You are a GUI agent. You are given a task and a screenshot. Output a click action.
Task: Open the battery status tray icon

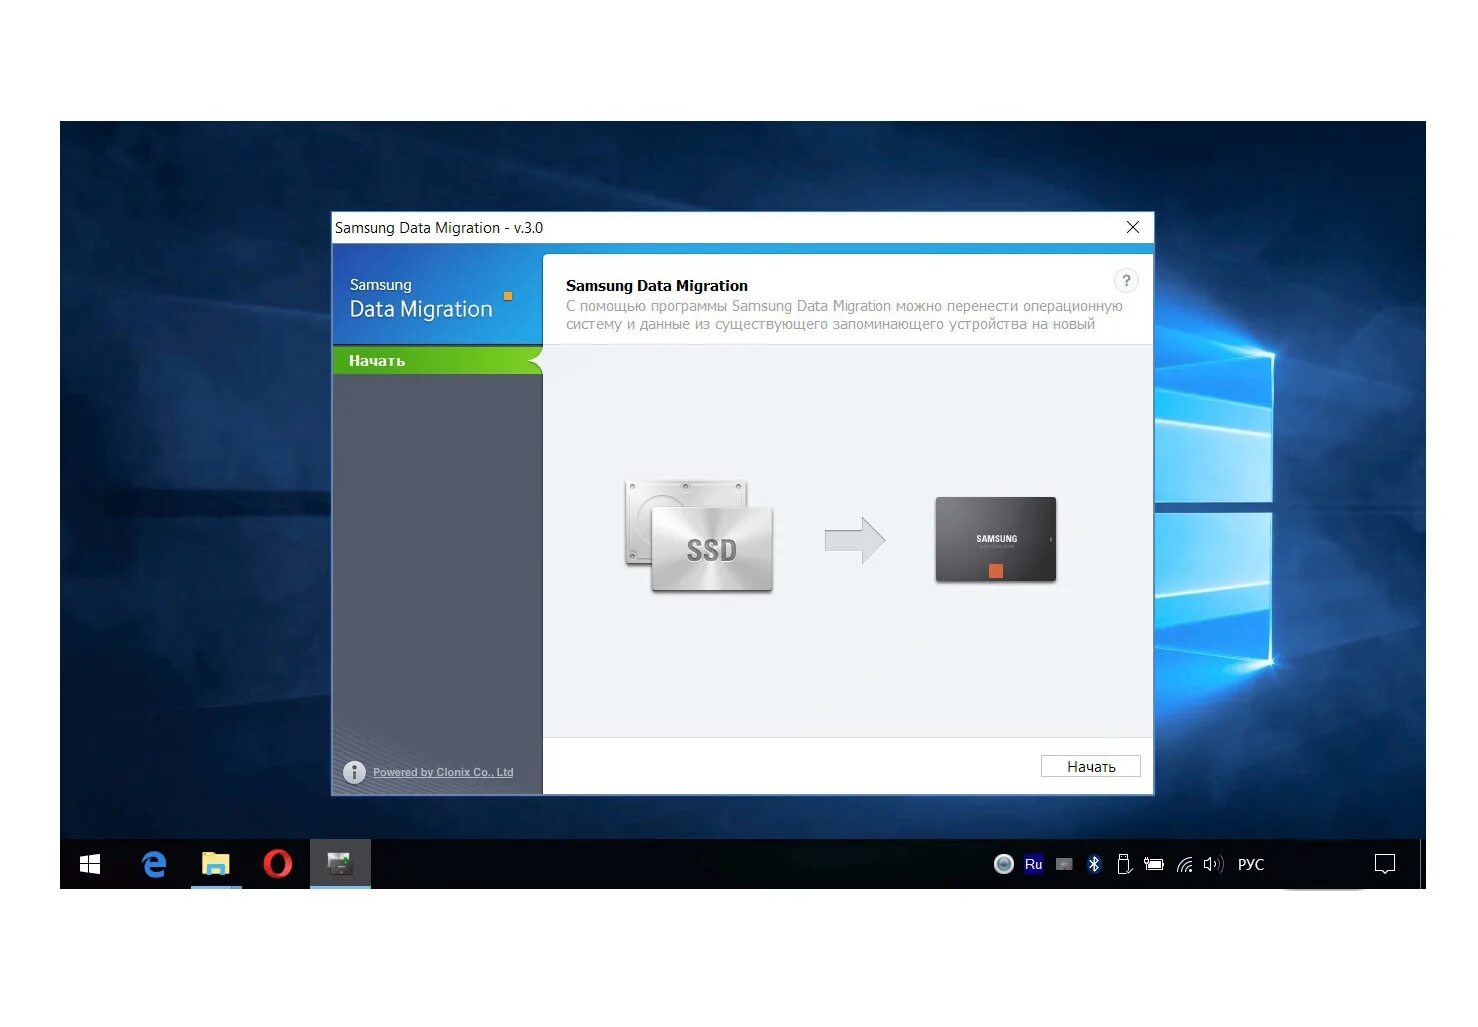pyautogui.click(x=1154, y=864)
